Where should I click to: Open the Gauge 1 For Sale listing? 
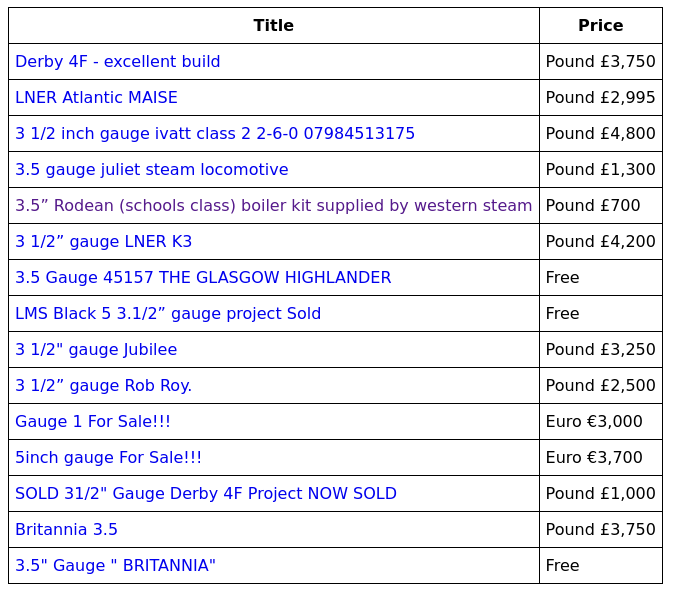tap(93, 422)
